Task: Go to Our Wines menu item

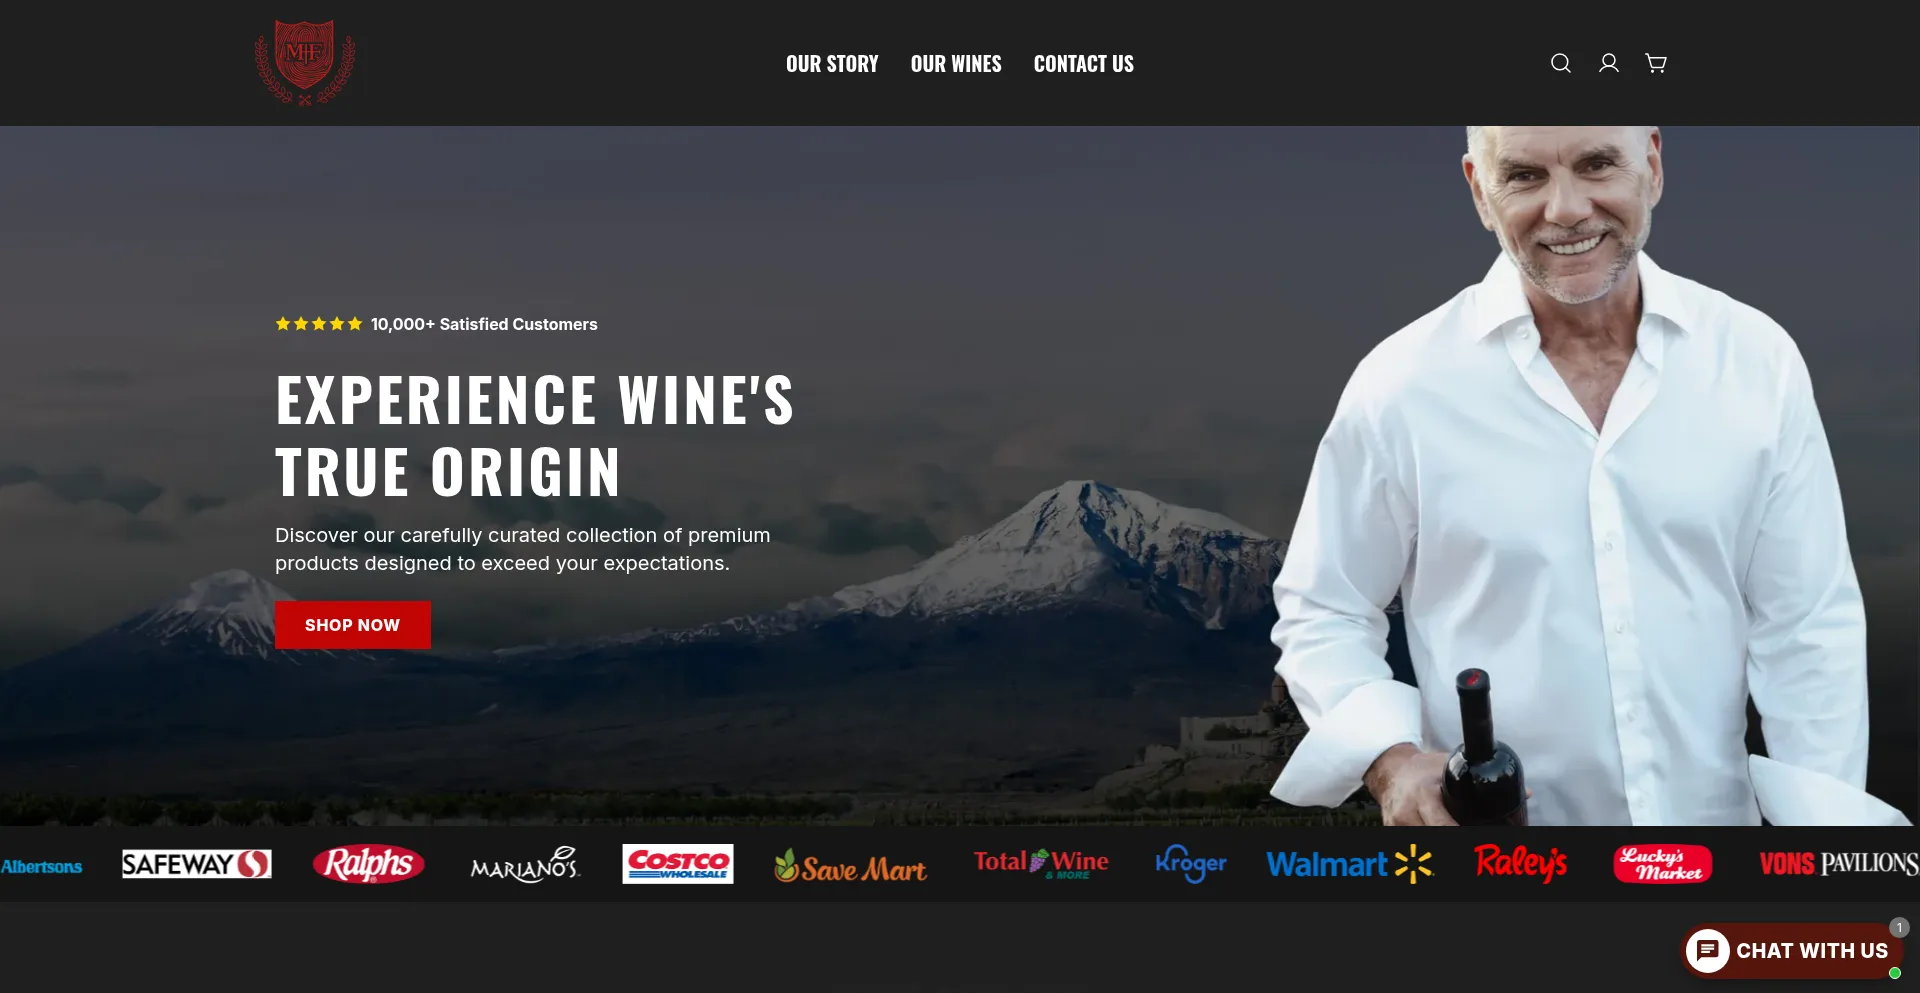Action: coord(956,64)
